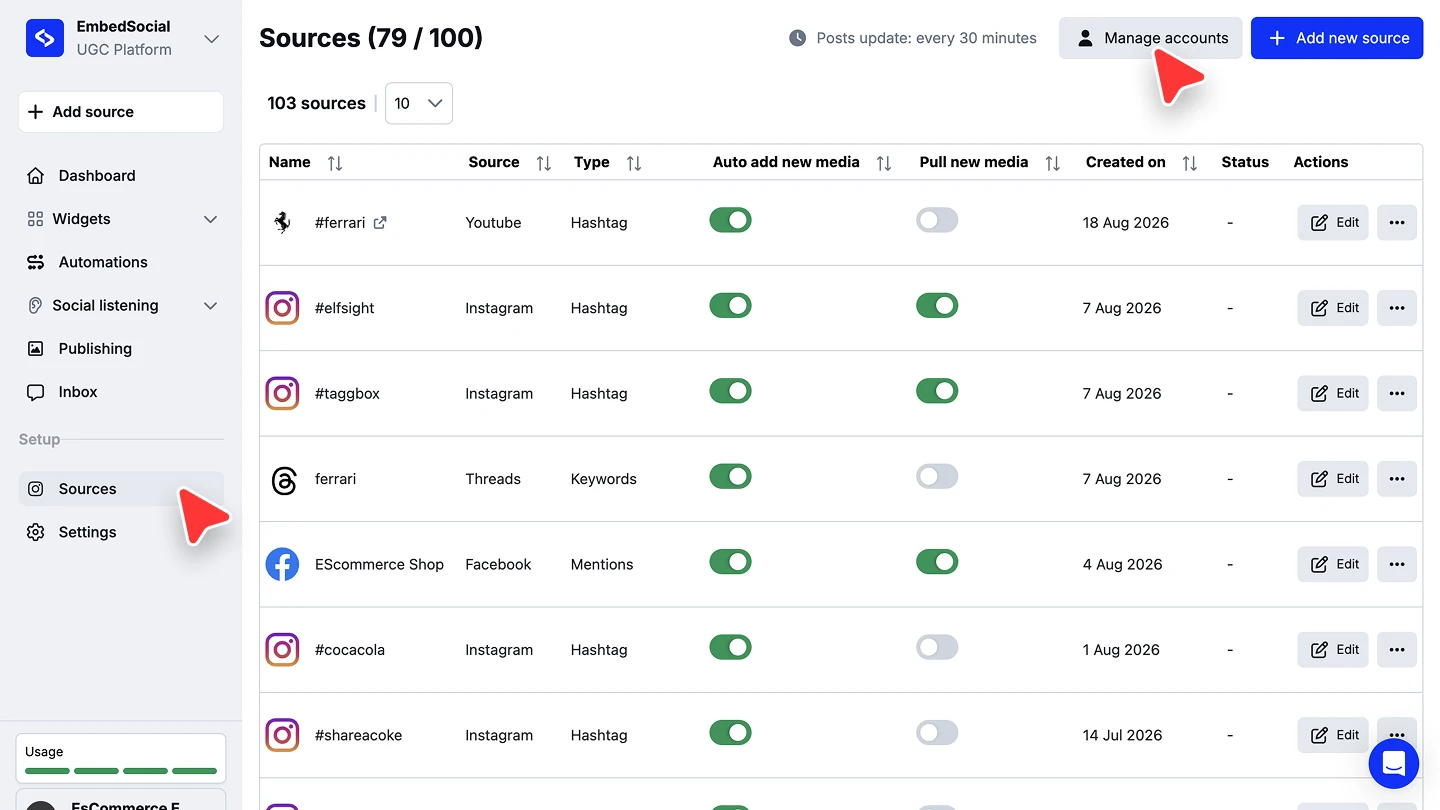Viewport: 1440px width, 810px height.
Task: Click the Social listening ear icon
Action: 36,305
